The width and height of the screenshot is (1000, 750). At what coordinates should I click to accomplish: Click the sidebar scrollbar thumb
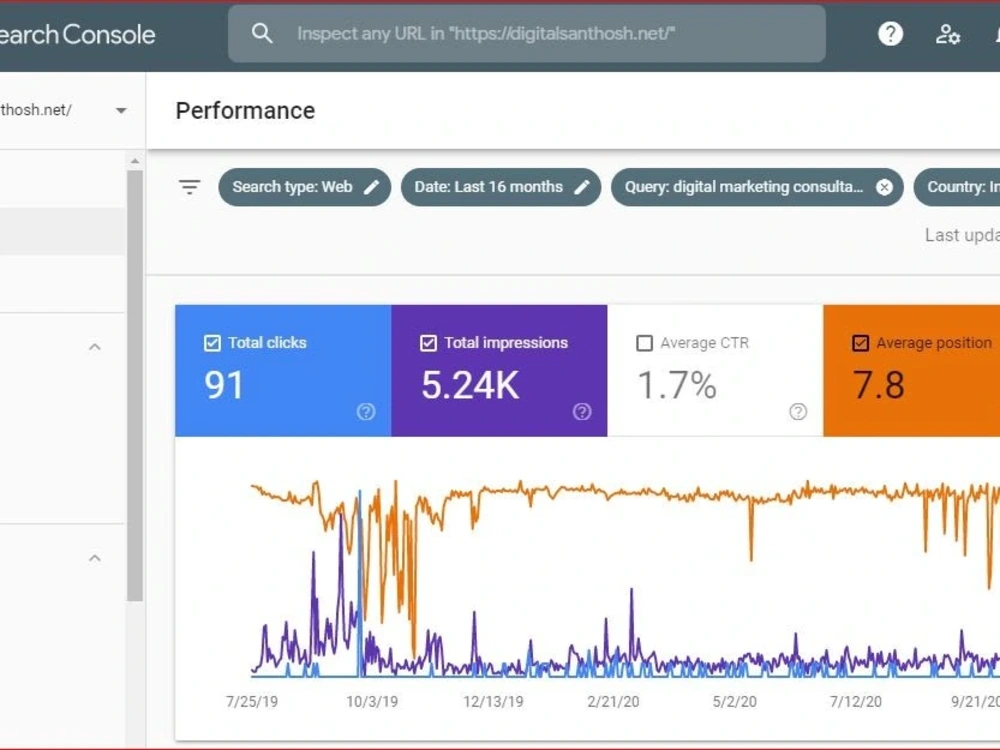[x=135, y=386]
